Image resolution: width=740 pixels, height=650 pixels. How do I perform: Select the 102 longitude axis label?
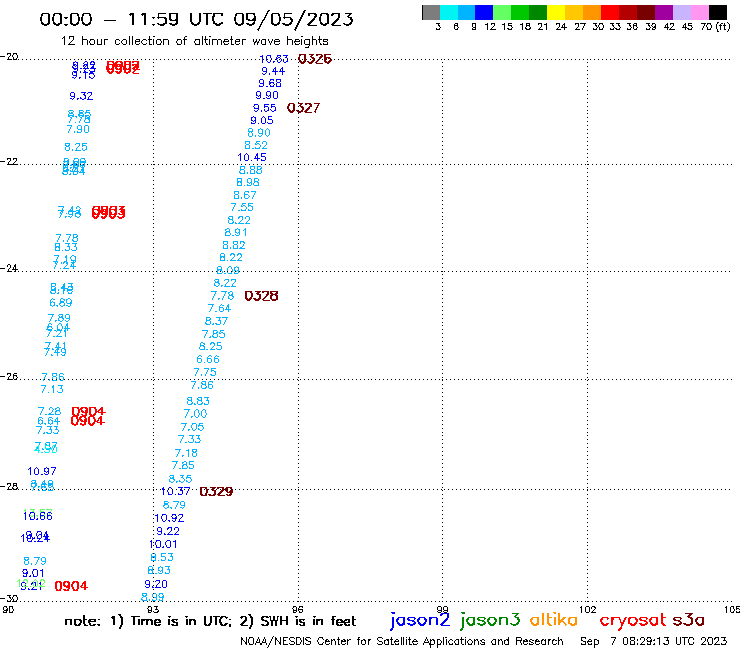click(588, 609)
